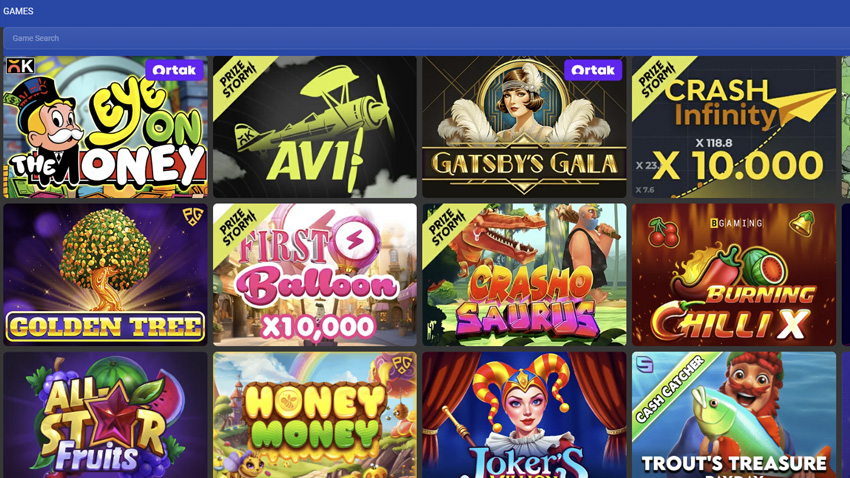
Task: Select the GAMES header label
Action: pyautogui.click(x=18, y=11)
